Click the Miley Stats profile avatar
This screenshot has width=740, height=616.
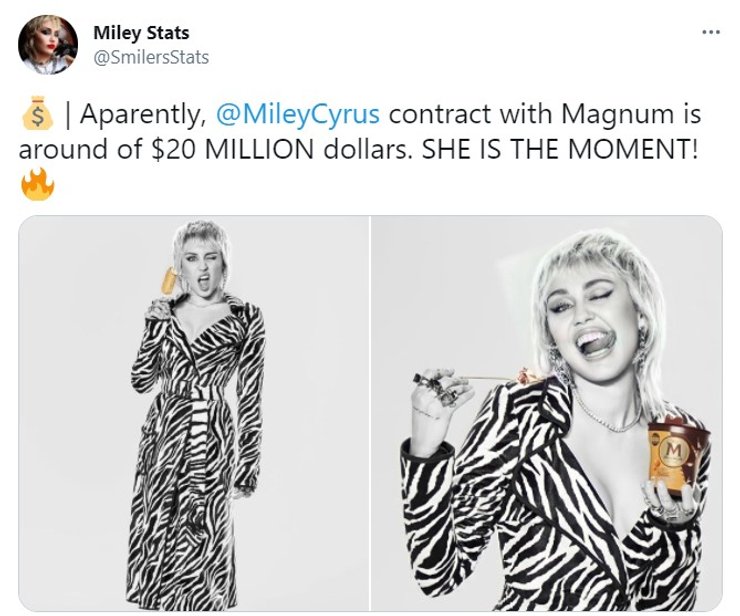point(48,45)
